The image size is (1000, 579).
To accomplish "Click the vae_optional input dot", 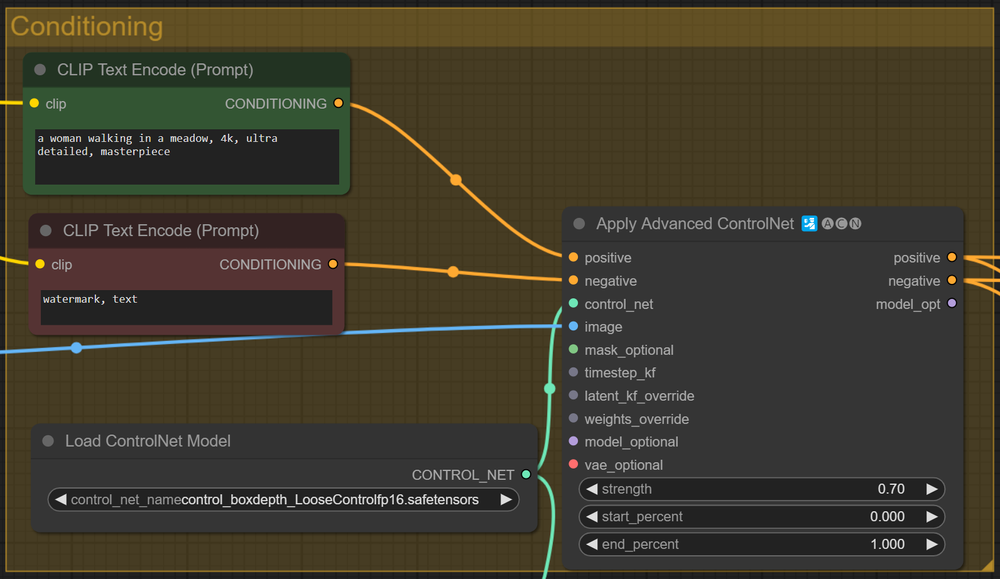I will [x=571, y=464].
